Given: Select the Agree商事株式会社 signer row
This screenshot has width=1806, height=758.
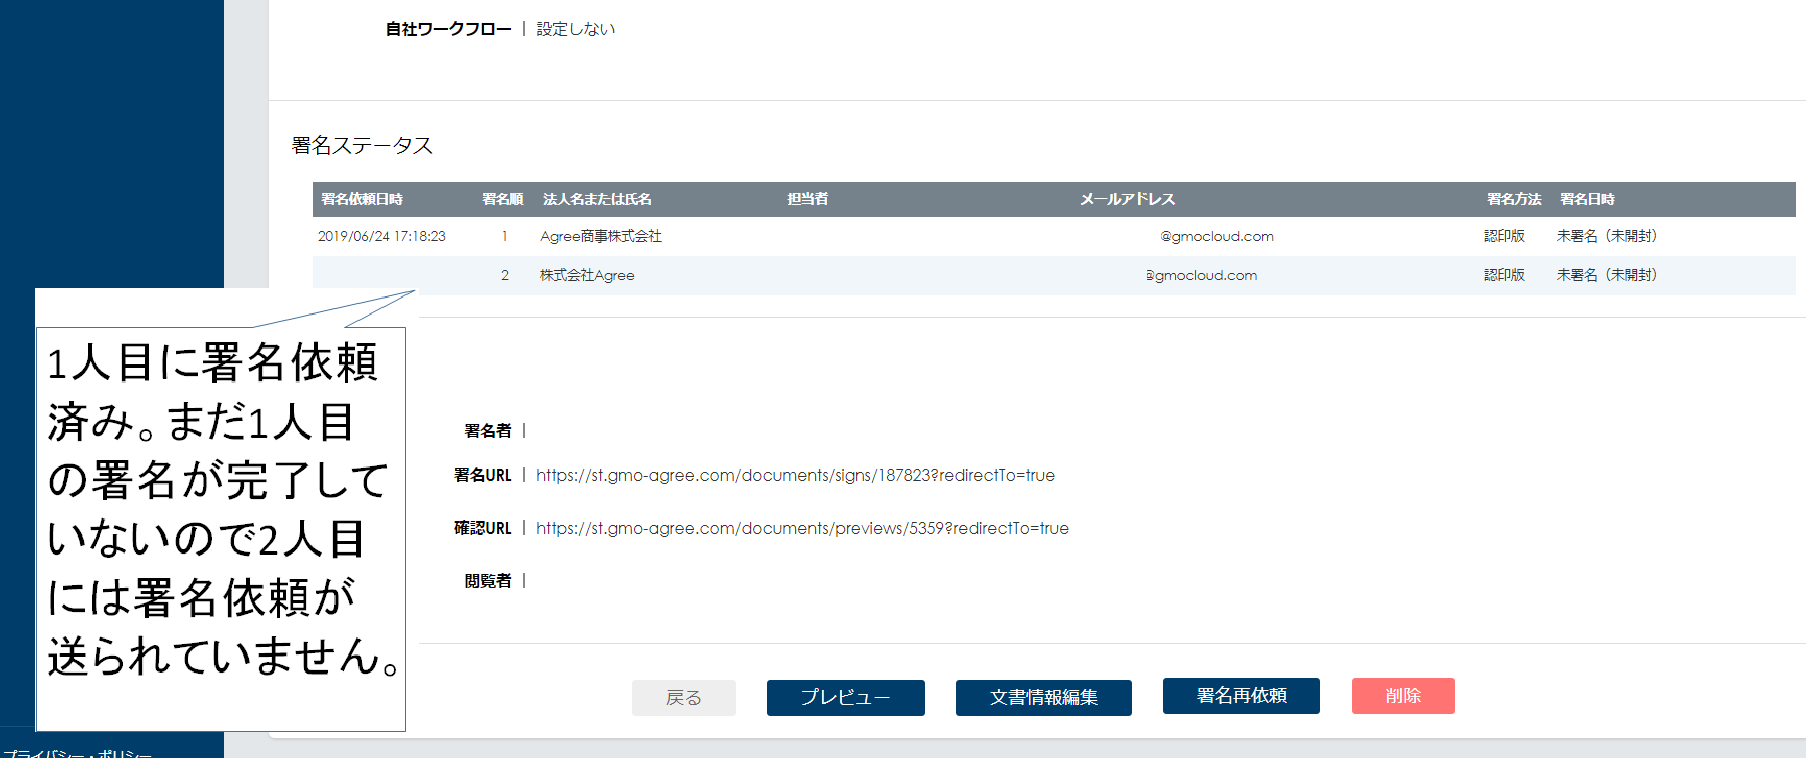Looking at the screenshot, I should (600, 236).
